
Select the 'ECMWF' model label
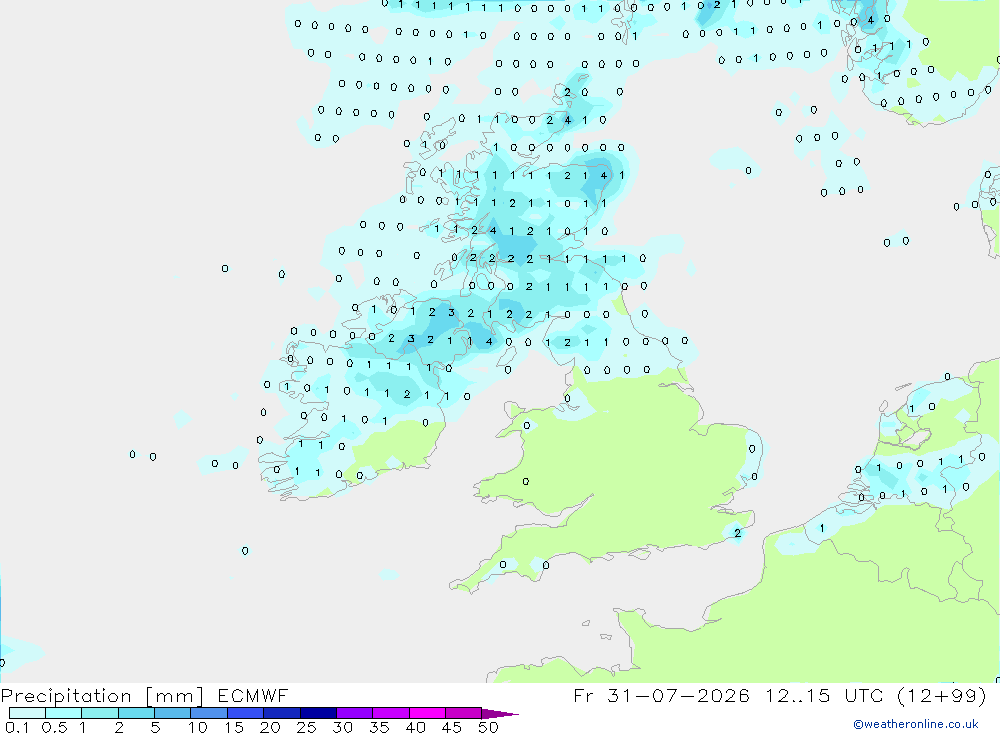coord(253,695)
